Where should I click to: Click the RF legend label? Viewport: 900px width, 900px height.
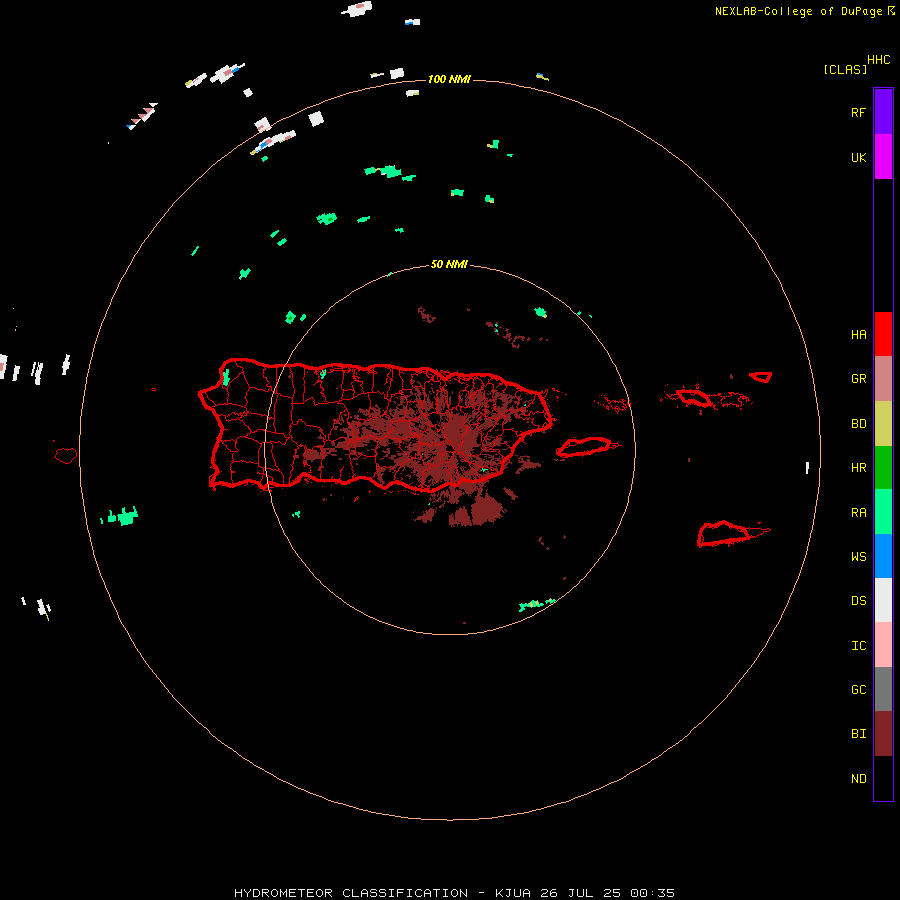point(858,112)
